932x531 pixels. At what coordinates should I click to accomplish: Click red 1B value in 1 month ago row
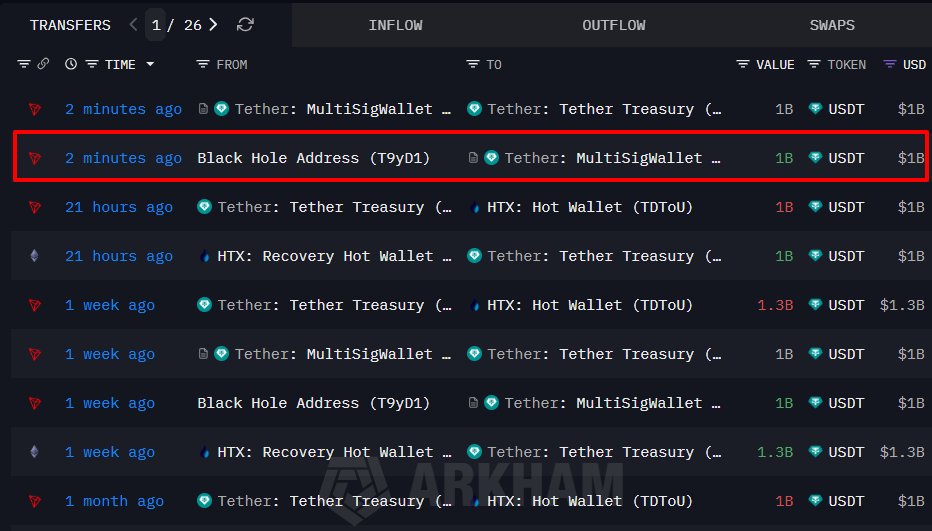point(784,501)
